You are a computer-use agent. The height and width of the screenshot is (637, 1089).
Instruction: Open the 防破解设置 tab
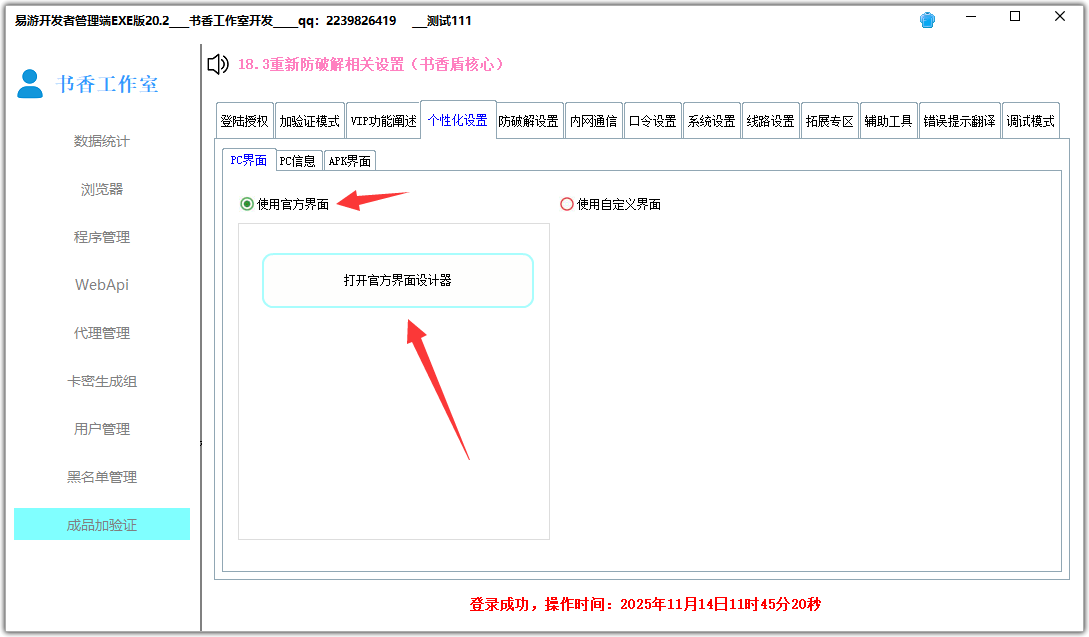[528, 119]
